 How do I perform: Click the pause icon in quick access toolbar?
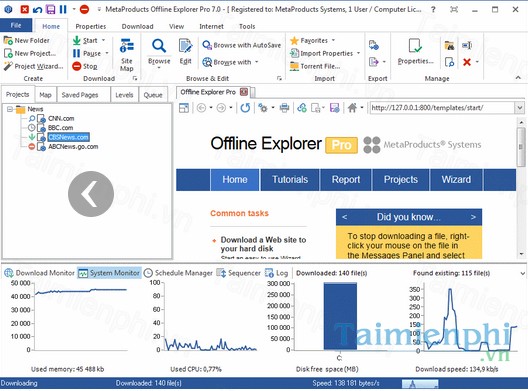tap(63, 9)
